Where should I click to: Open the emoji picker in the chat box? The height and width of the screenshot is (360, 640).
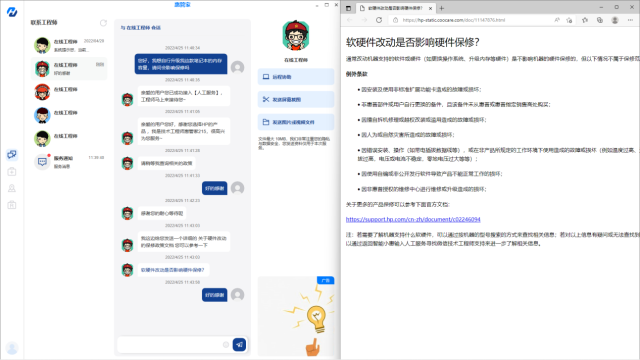(226, 344)
